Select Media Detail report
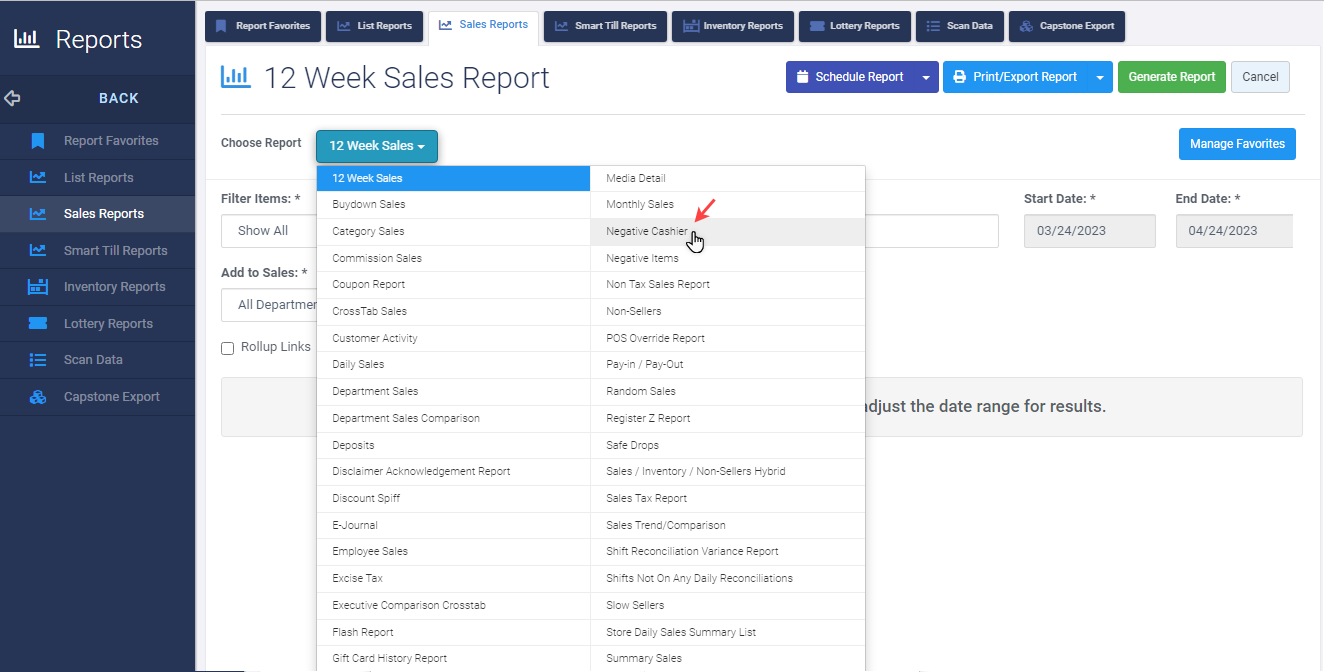 point(728,178)
